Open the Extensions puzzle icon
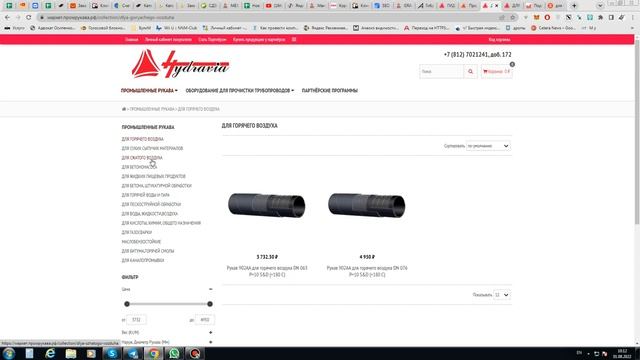The image size is (640, 360). click(x=600, y=18)
